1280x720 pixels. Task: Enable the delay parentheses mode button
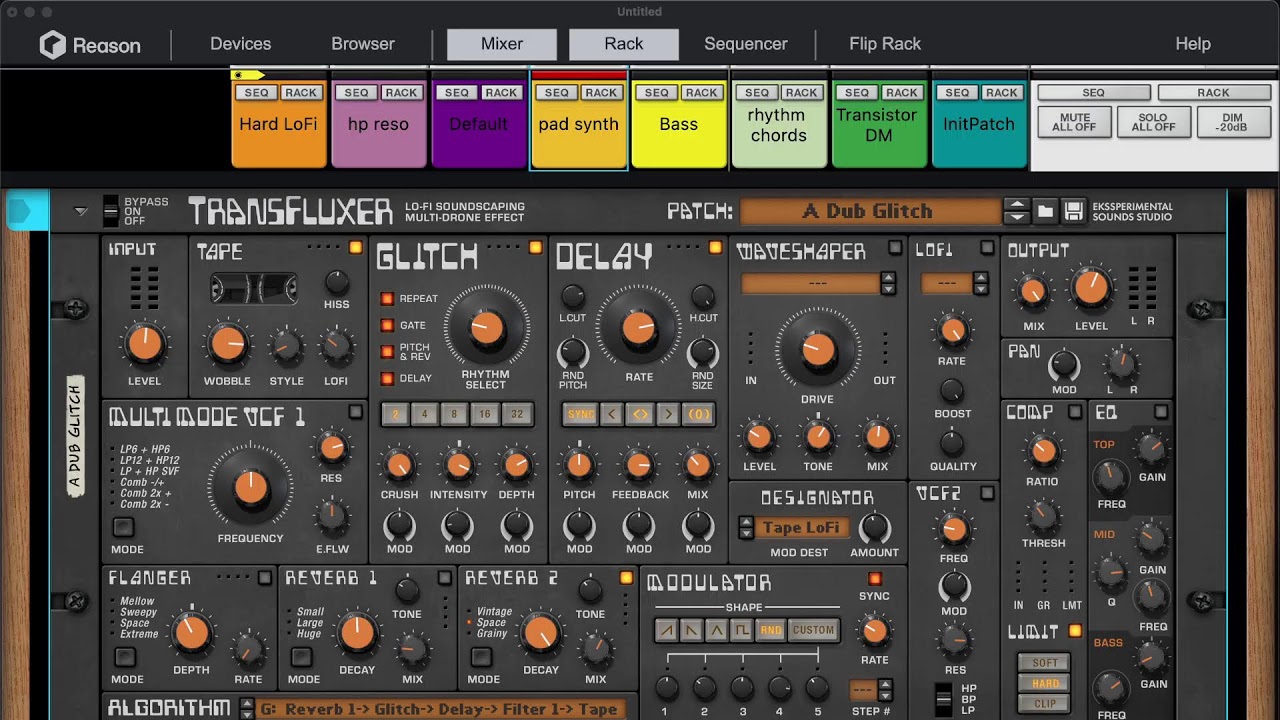pyautogui.click(x=698, y=414)
